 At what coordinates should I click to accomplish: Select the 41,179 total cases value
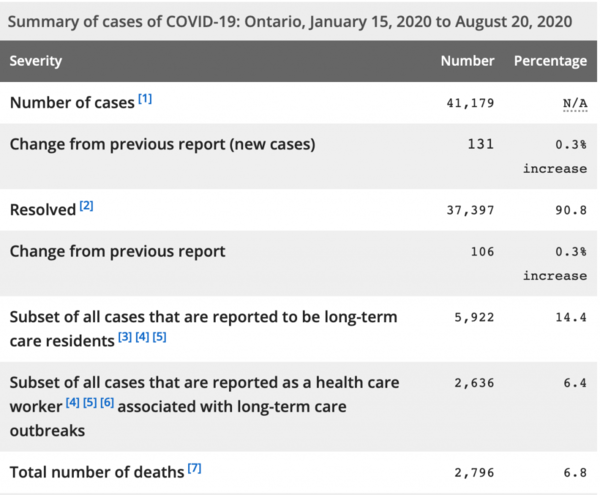tap(467, 103)
